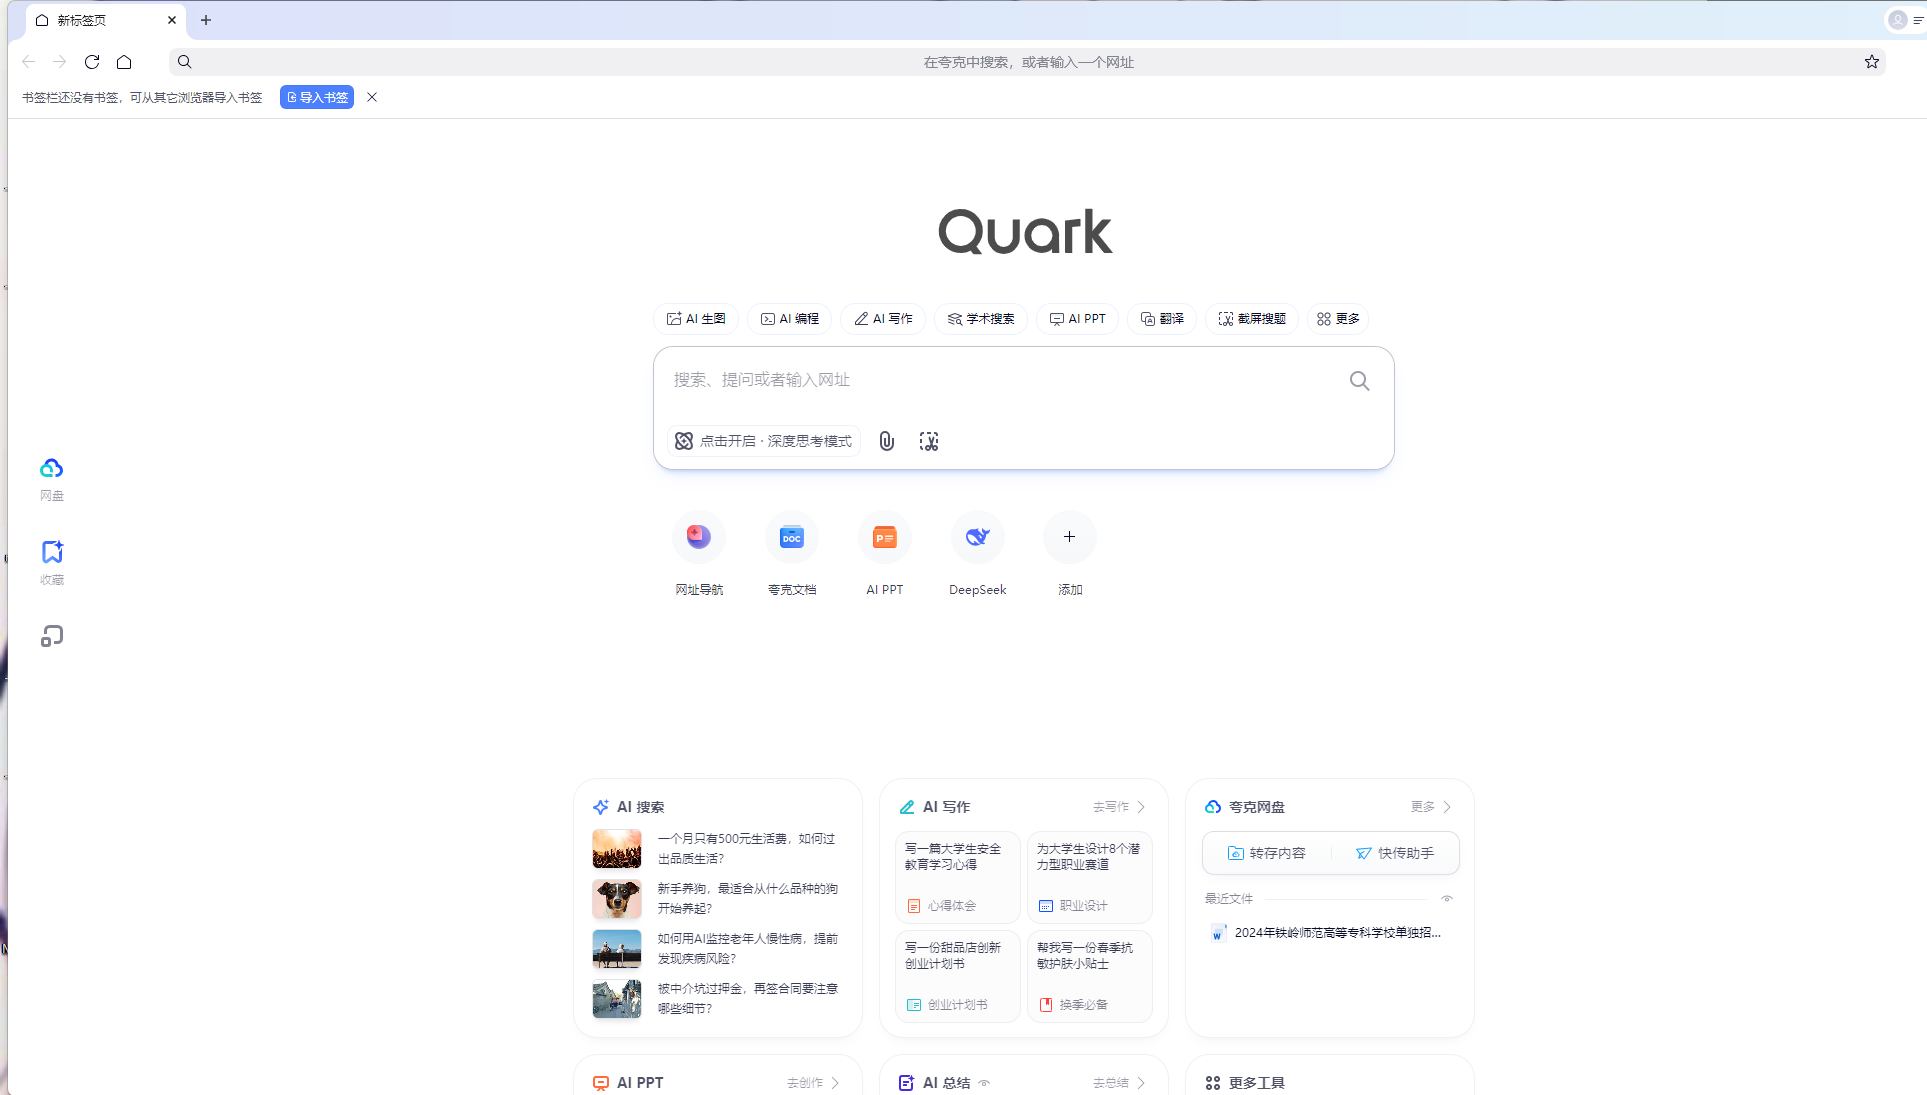The width and height of the screenshot is (1927, 1095).
Task: Click the Quark logo
Action: coord(1025,232)
